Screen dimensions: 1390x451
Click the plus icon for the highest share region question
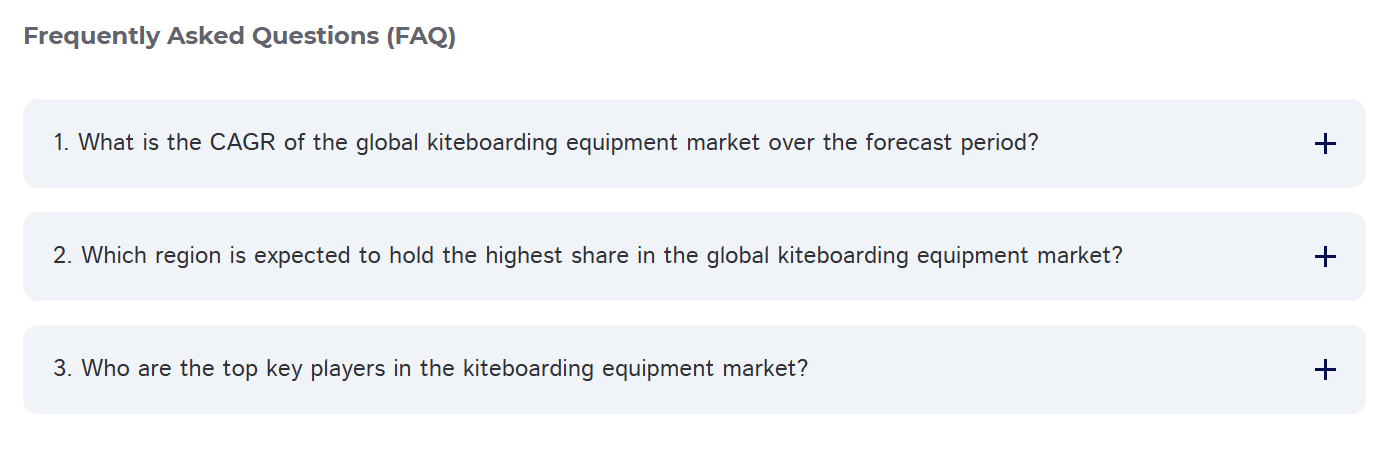pyautogui.click(x=1324, y=257)
